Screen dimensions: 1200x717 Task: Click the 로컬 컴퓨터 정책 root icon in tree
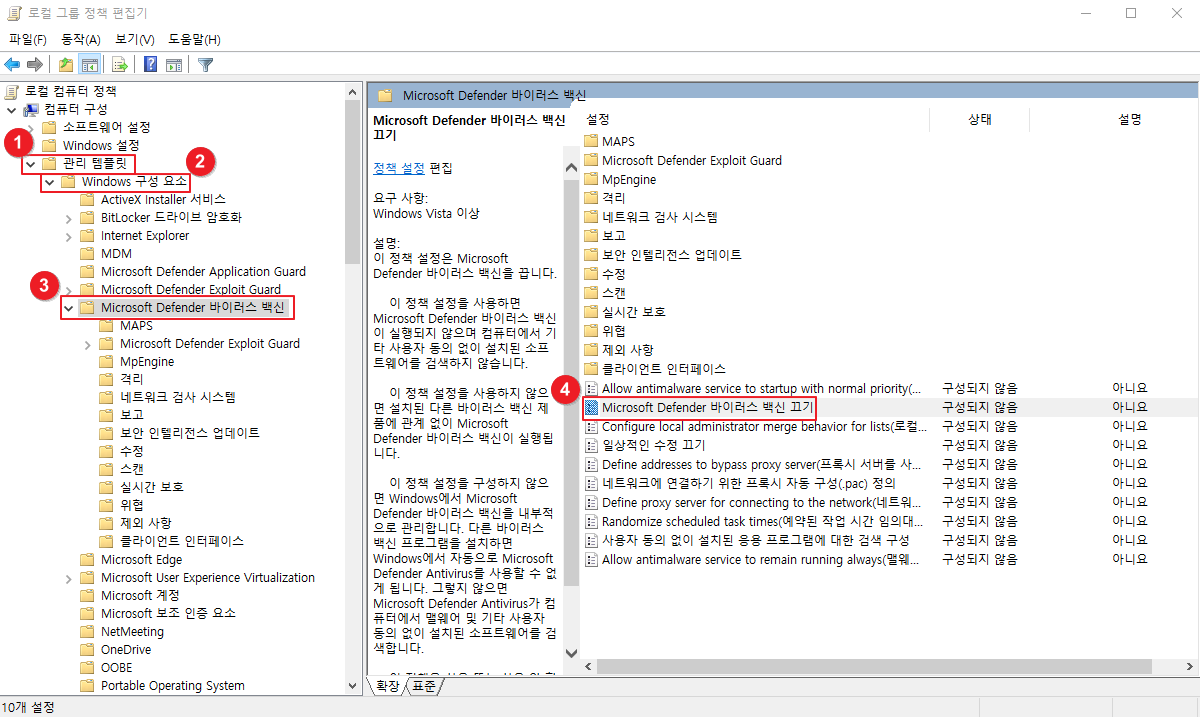[12, 91]
